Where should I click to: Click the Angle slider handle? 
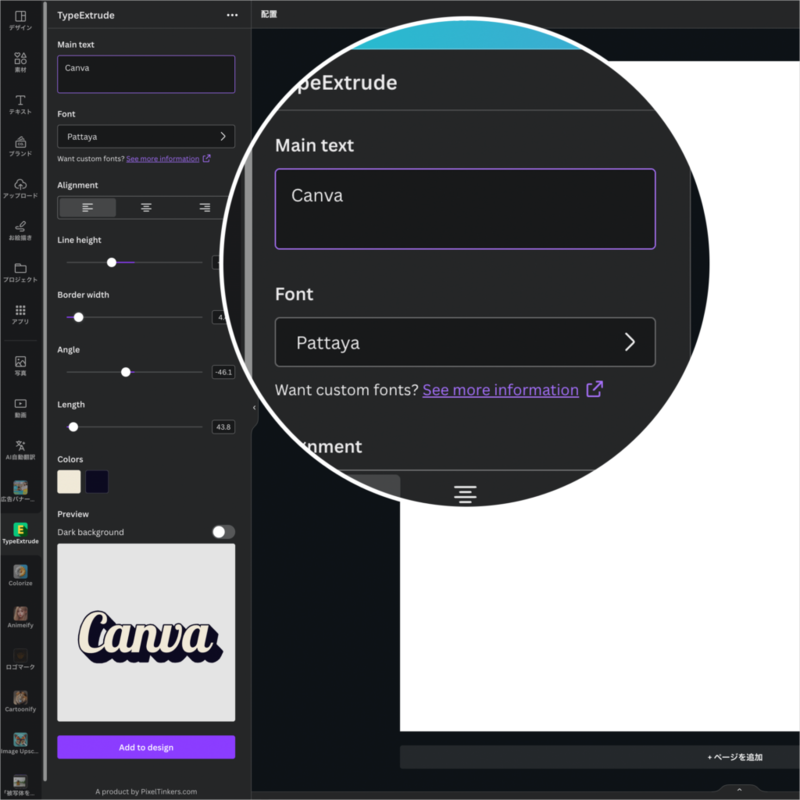click(126, 372)
